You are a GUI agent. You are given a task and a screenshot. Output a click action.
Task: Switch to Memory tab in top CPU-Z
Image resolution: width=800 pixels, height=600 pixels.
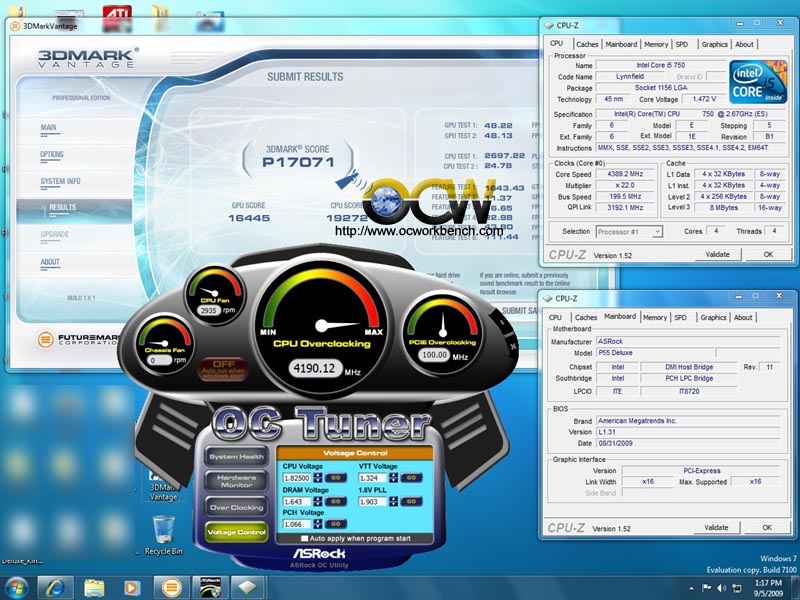point(656,44)
